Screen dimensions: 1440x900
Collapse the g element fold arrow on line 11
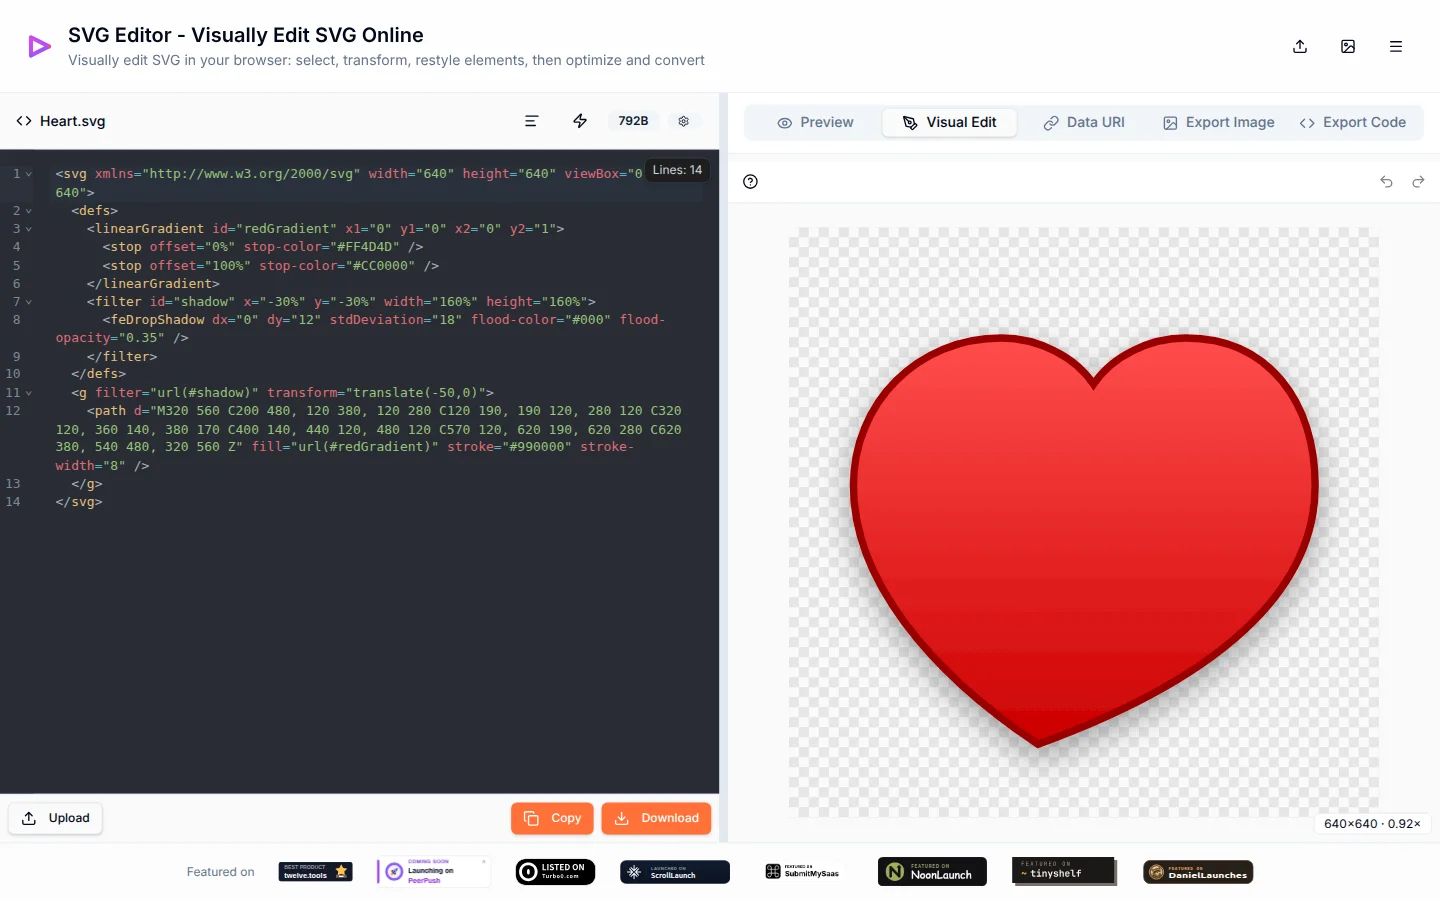tap(29, 393)
